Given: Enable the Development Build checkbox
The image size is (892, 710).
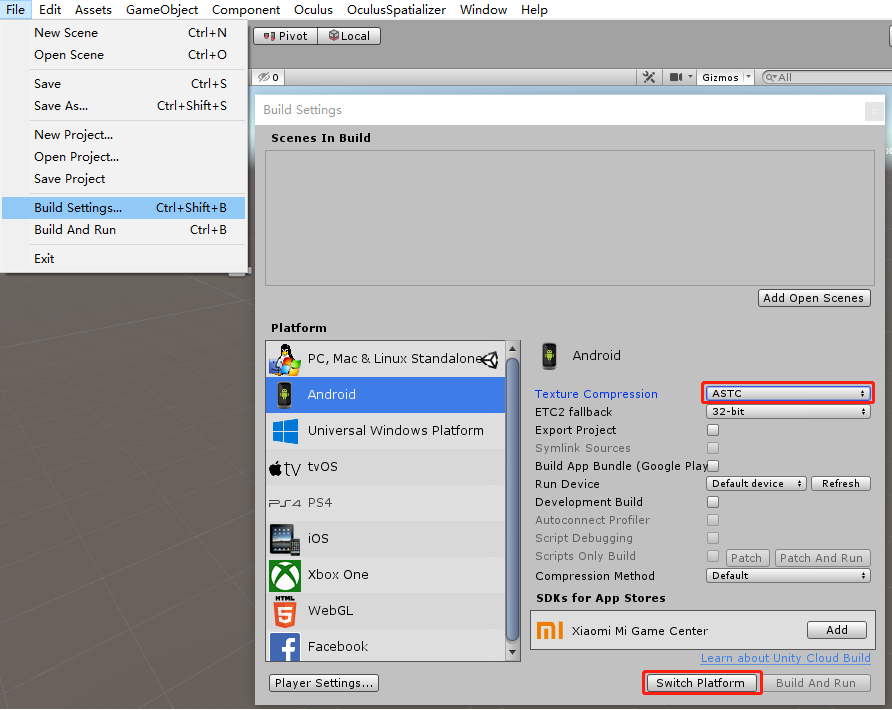Looking at the screenshot, I should 713,502.
